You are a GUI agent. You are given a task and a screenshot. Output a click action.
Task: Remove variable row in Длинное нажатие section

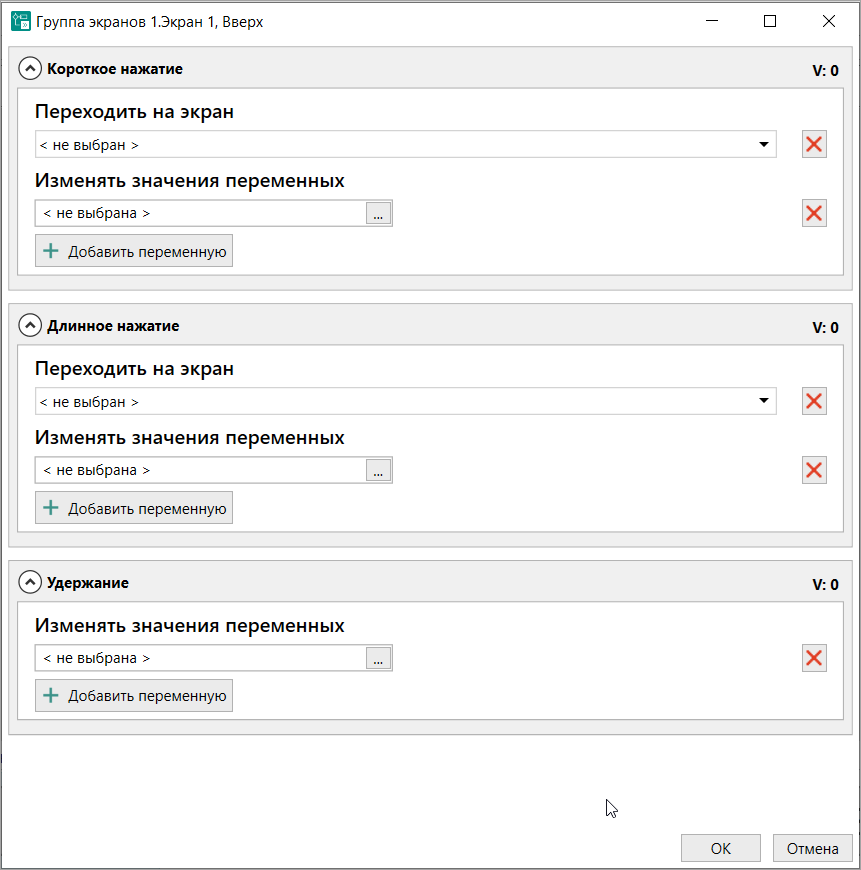(814, 470)
